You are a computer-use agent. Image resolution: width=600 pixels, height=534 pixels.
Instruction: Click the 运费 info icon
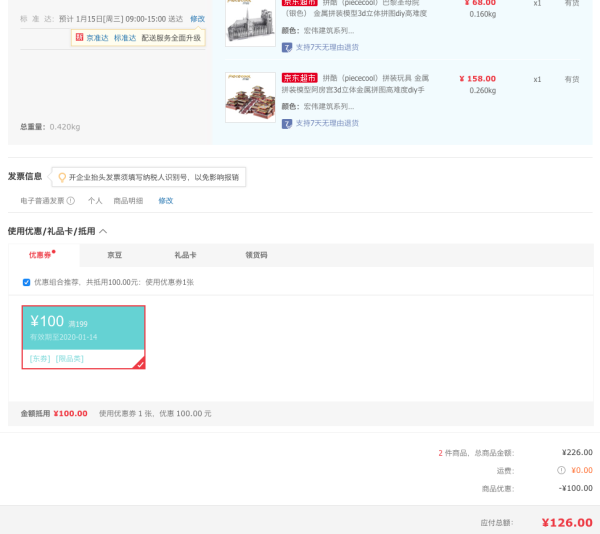tap(561, 471)
